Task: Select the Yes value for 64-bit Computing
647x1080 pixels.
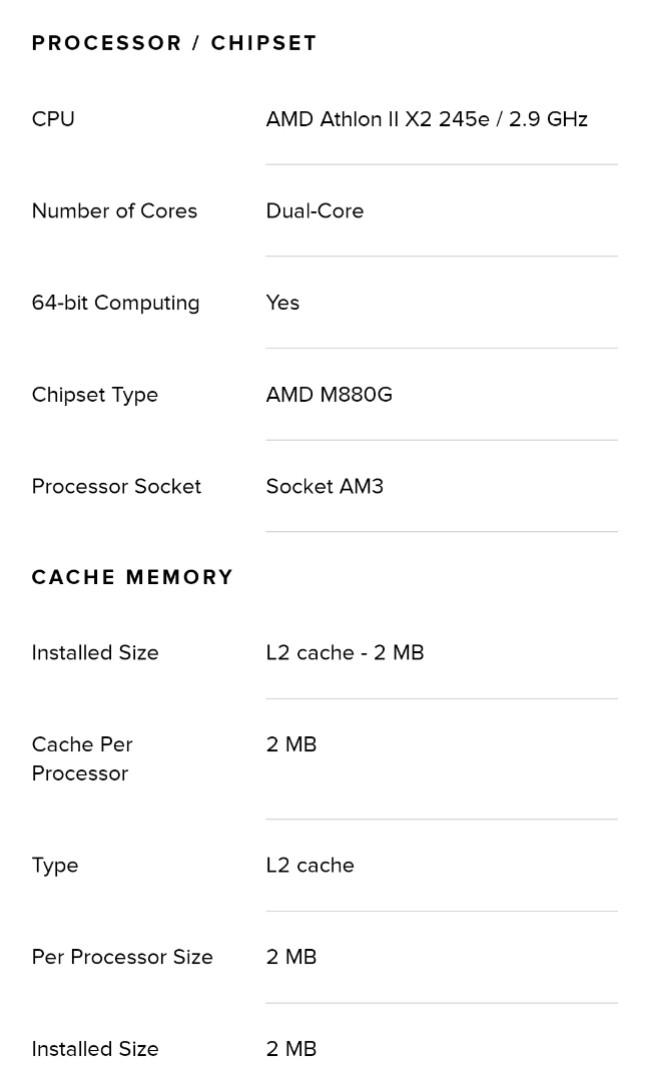Action: tap(282, 303)
